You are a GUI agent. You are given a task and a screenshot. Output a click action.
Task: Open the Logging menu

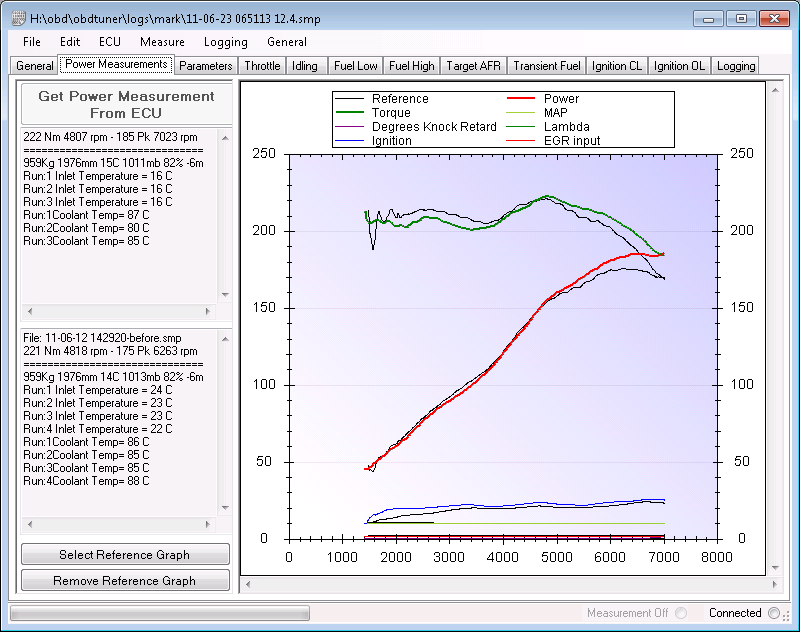point(226,42)
